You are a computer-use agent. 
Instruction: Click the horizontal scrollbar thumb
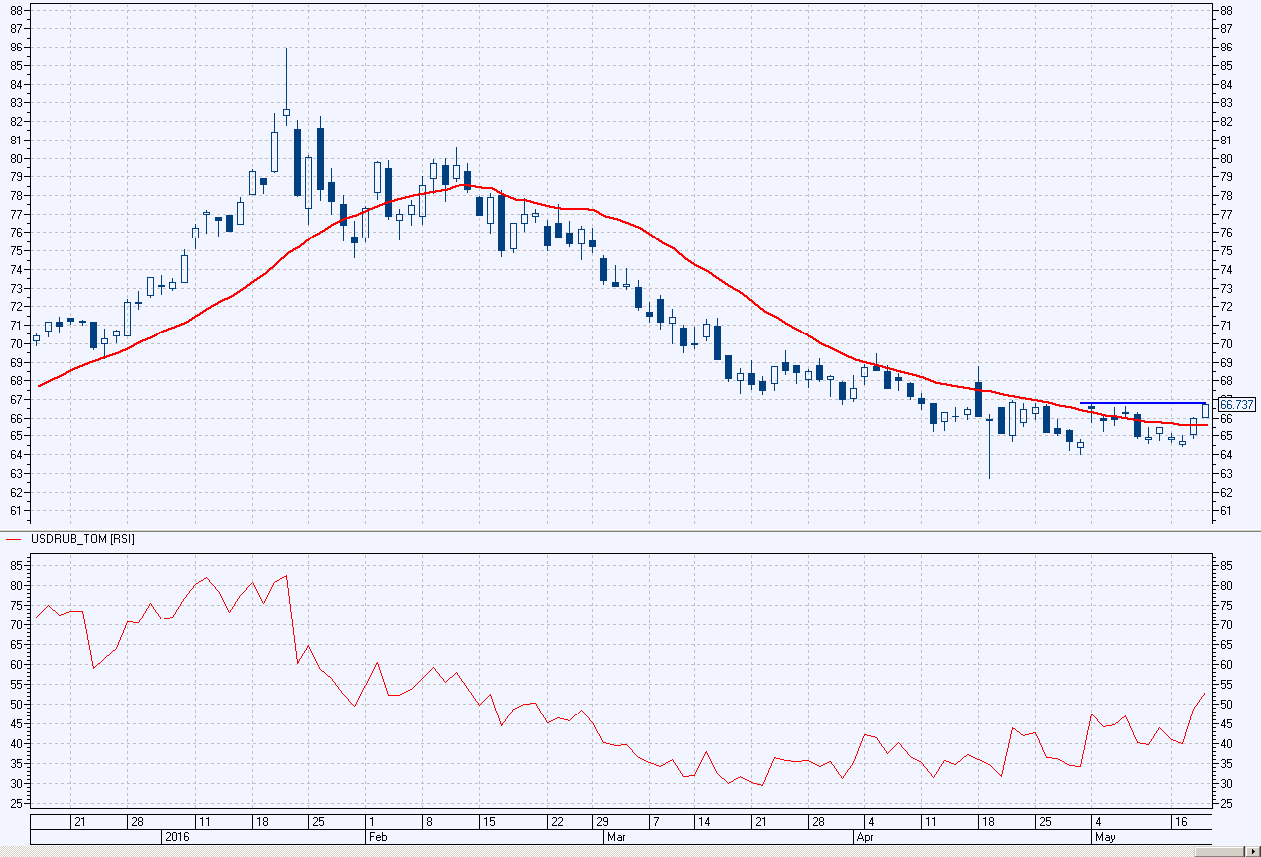pyautogui.click(x=1219, y=851)
